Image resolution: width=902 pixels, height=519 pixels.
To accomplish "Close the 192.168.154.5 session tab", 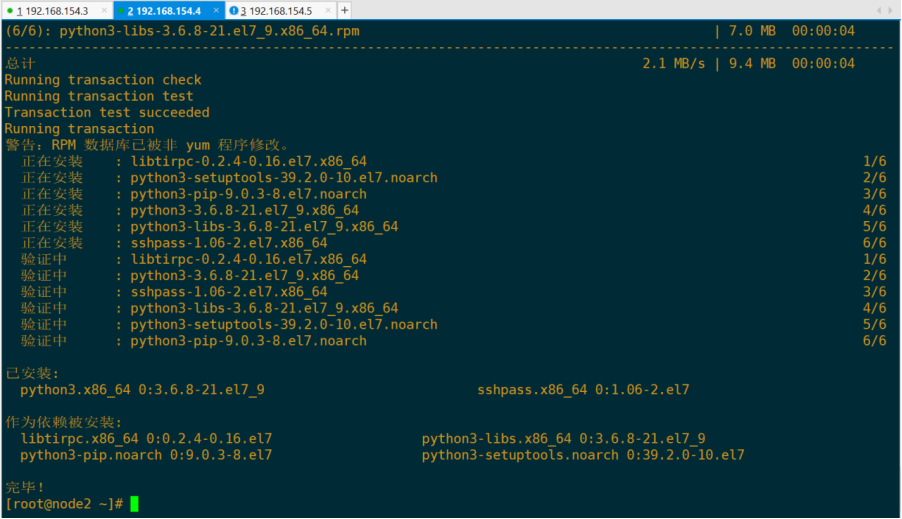I will point(328,10).
